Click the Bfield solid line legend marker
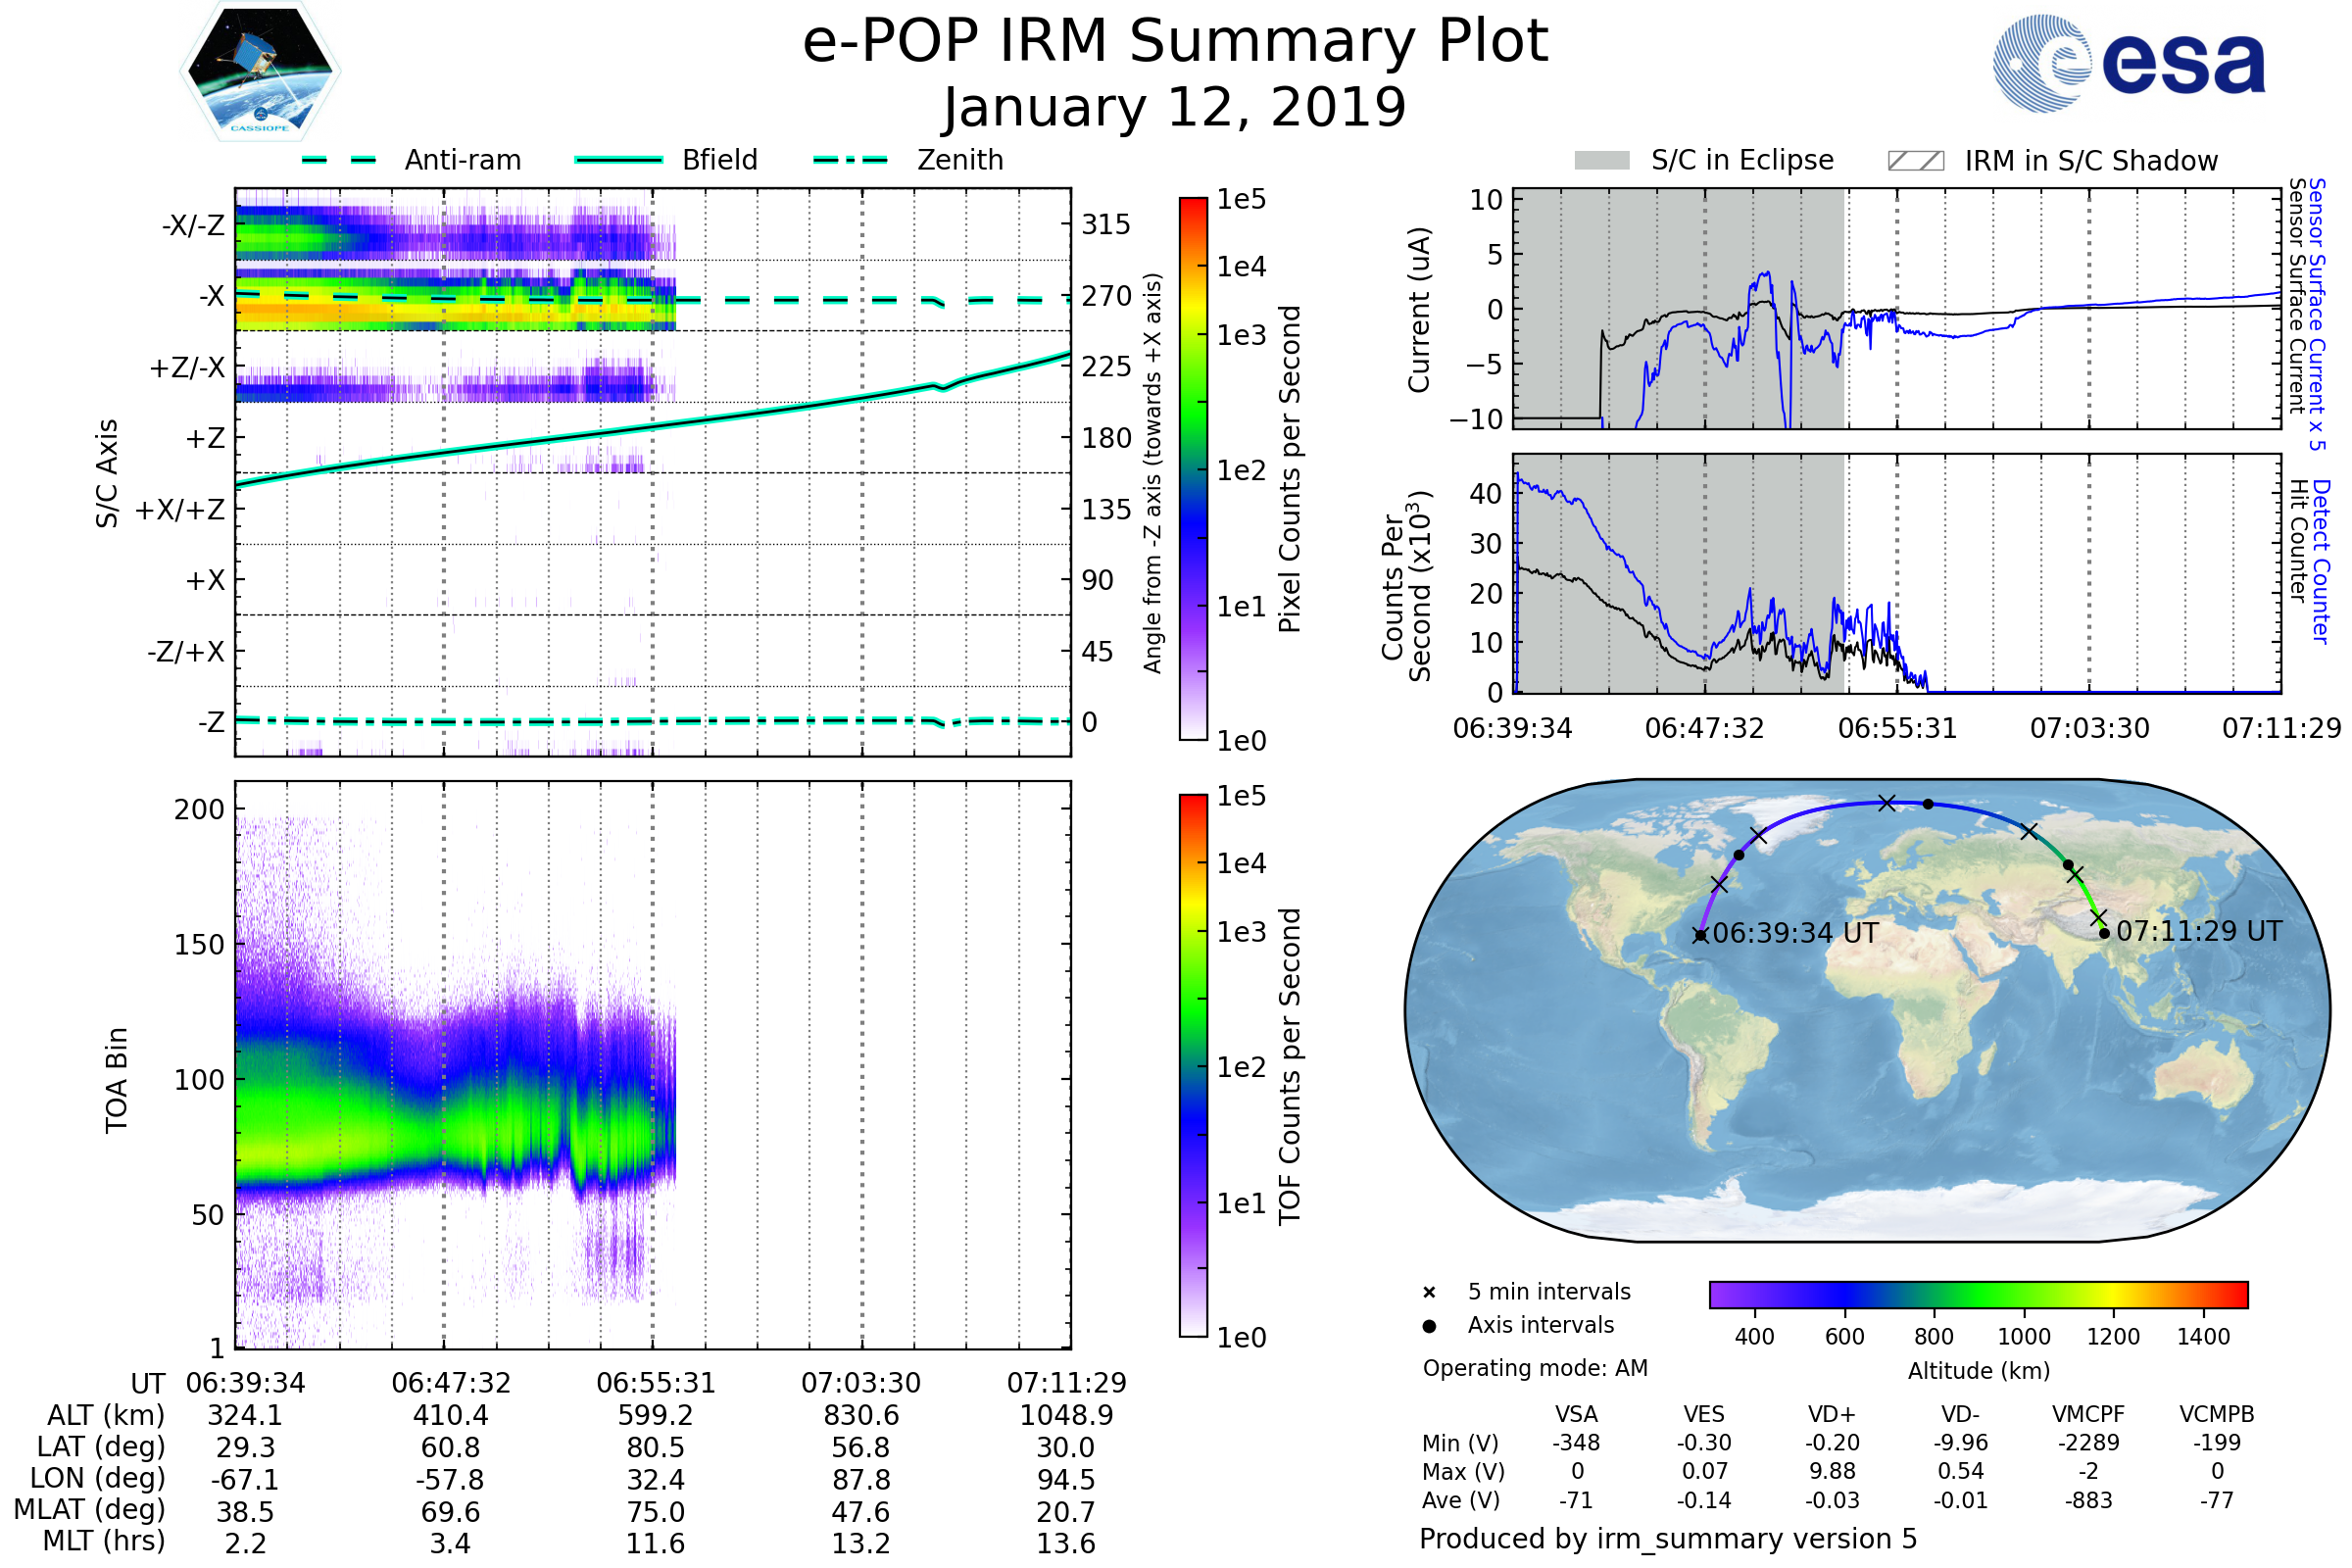The width and height of the screenshot is (2352, 1568). (x=618, y=160)
